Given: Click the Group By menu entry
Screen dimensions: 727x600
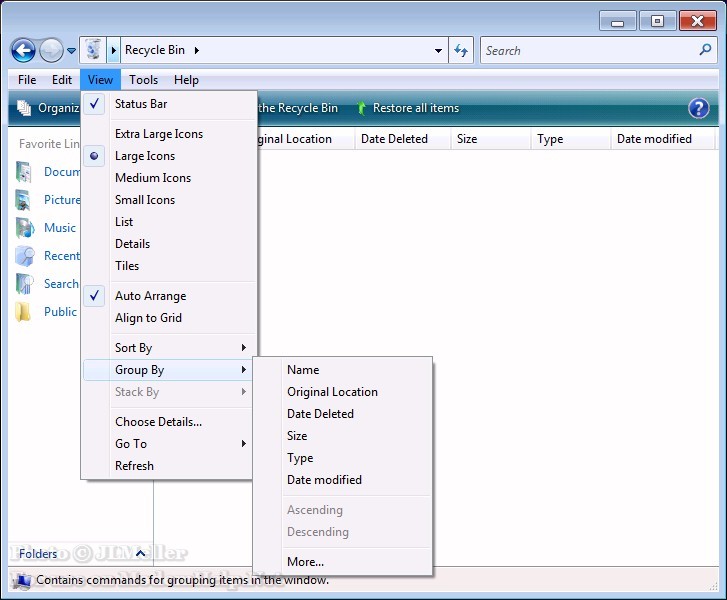Looking at the screenshot, I should click(x=168, y=370).
